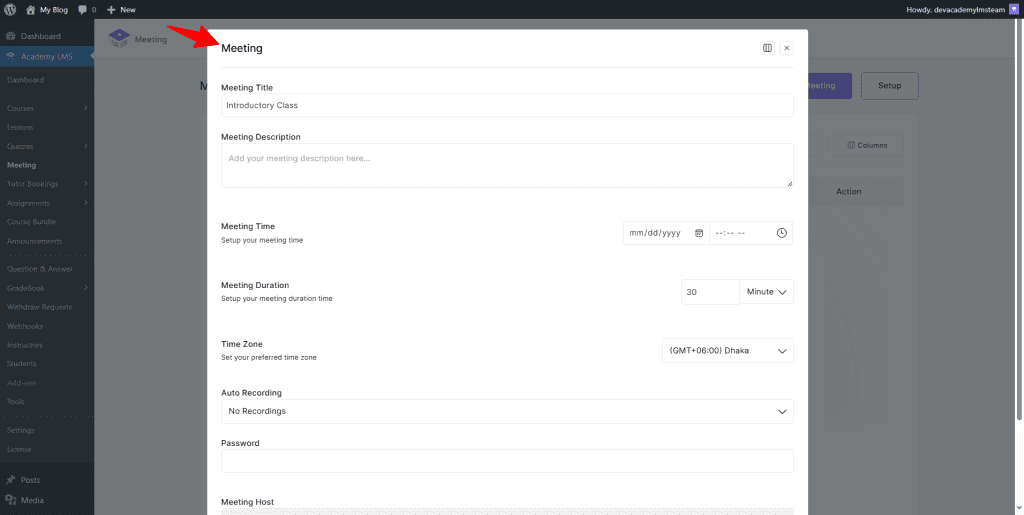The height and width of the screenshot is (515, 1024).
Task: Click the WordPress logo icon
Action: [x=10, y=9]
